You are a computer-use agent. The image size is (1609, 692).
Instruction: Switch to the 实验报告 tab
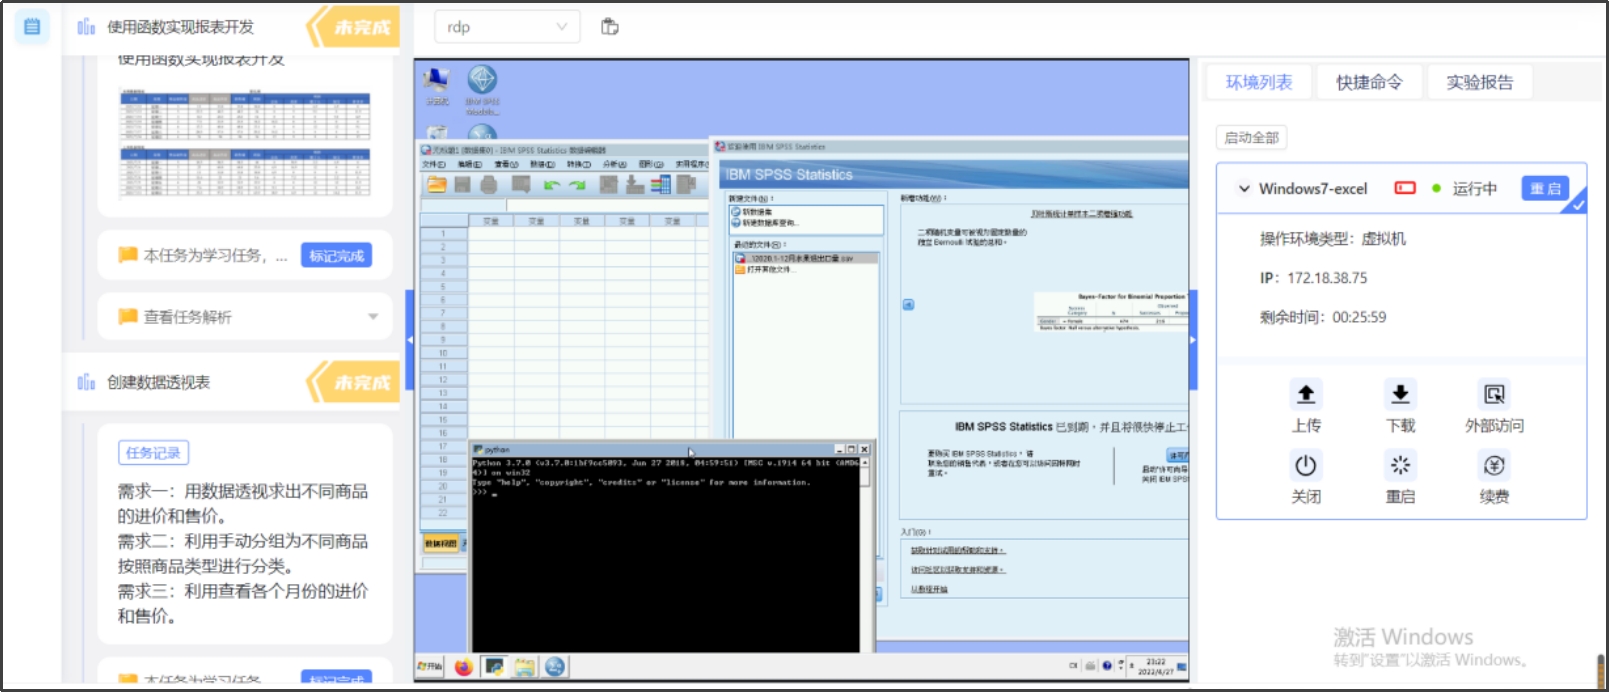[x=1479, y=82]
